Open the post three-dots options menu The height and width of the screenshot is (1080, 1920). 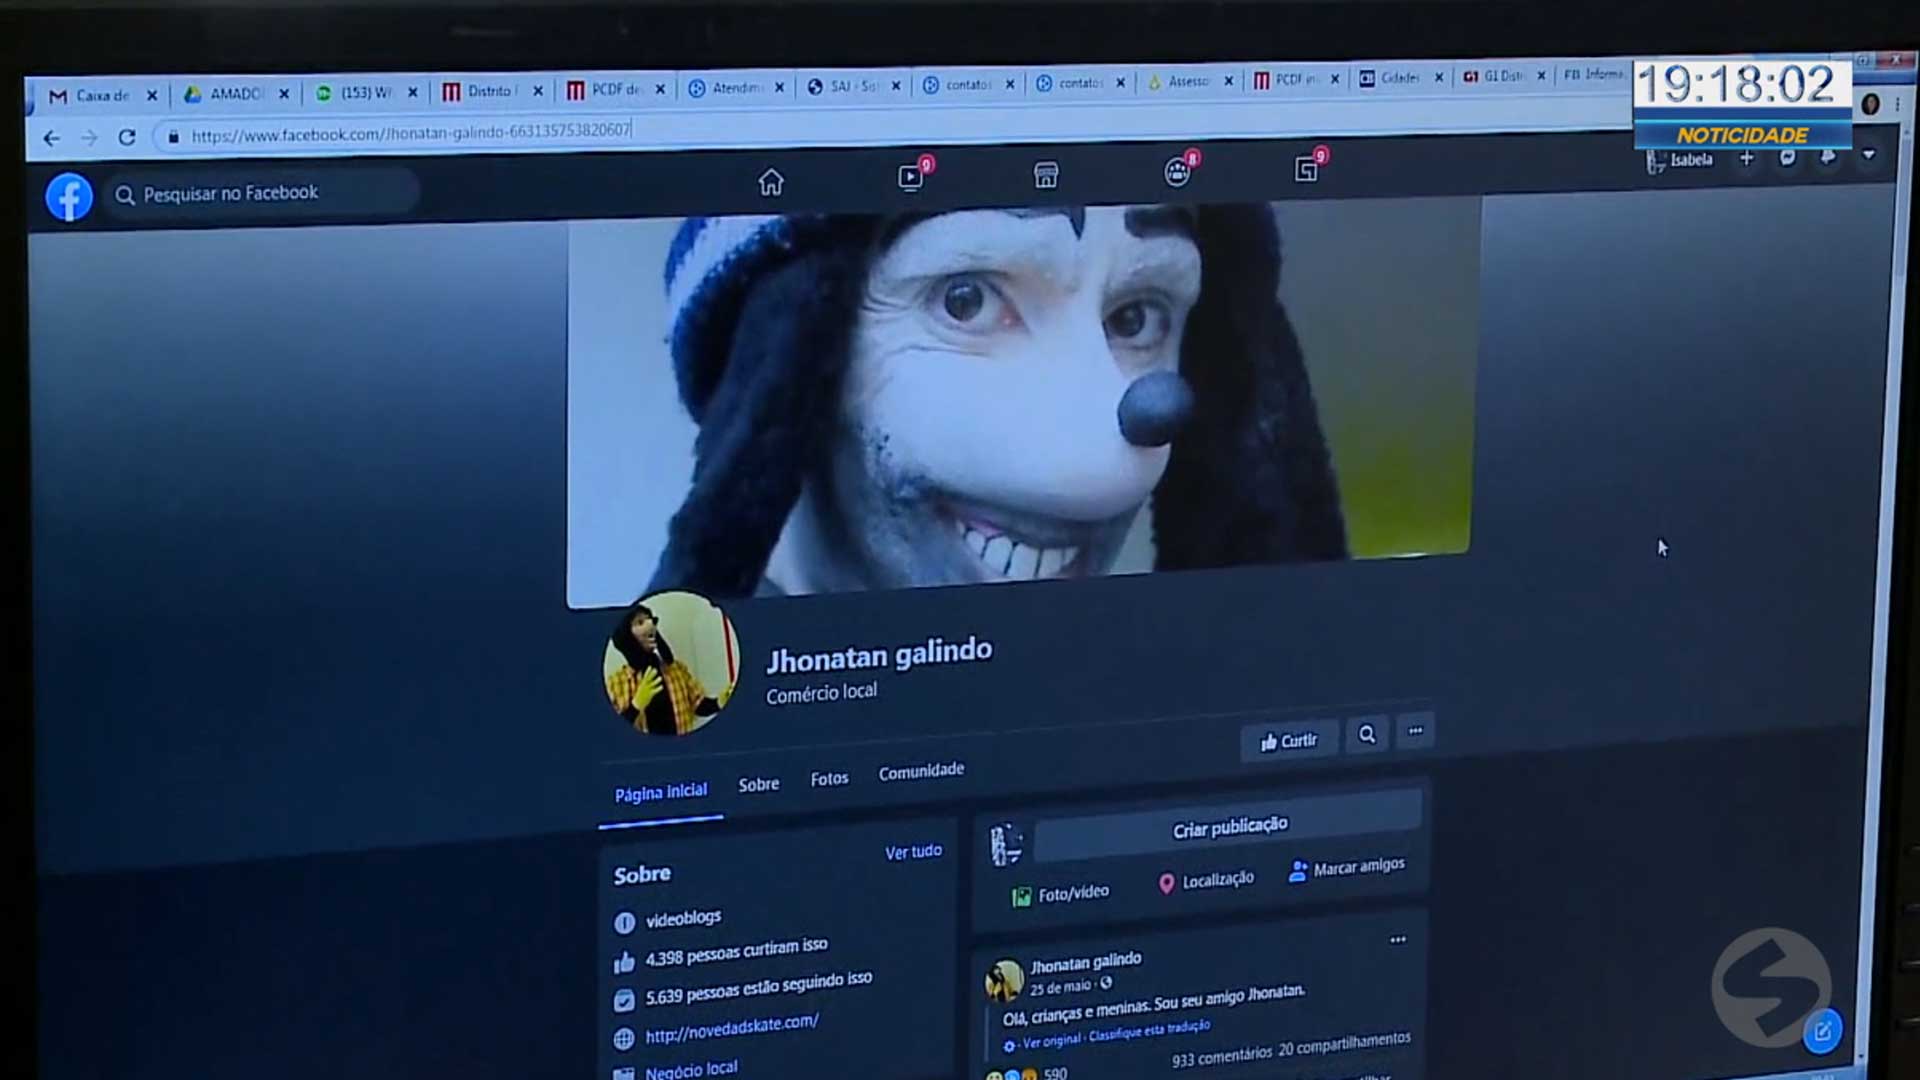click(x=1397, y=940)
